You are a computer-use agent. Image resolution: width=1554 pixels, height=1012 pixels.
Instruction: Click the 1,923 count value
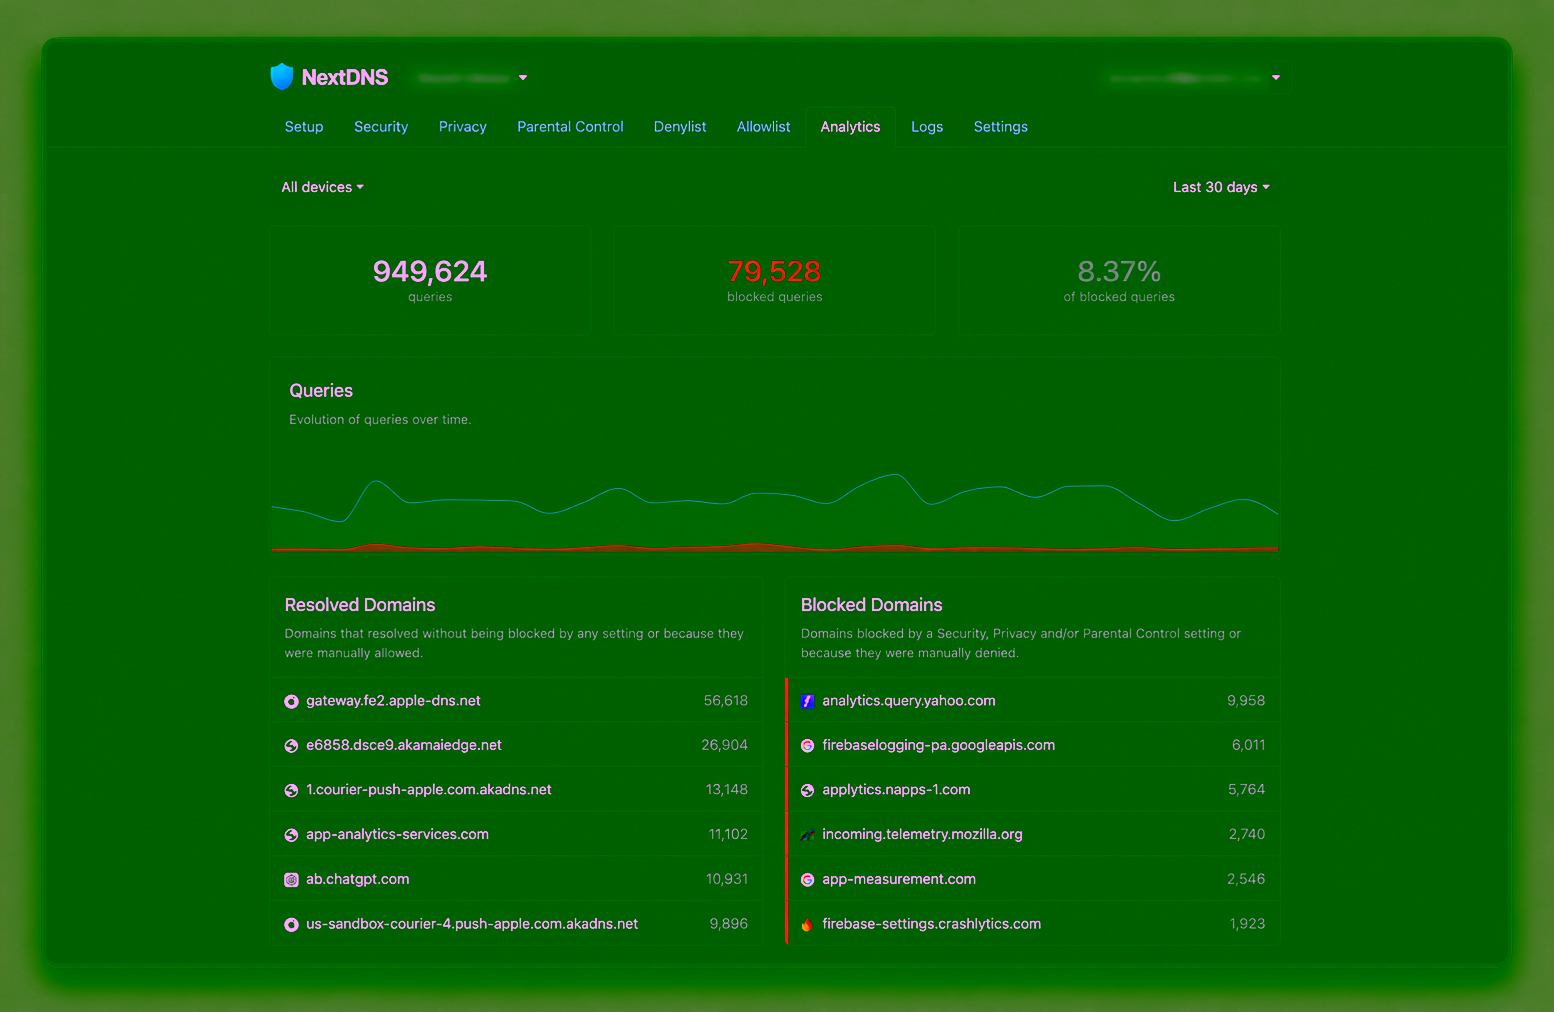pos(1248,924)
